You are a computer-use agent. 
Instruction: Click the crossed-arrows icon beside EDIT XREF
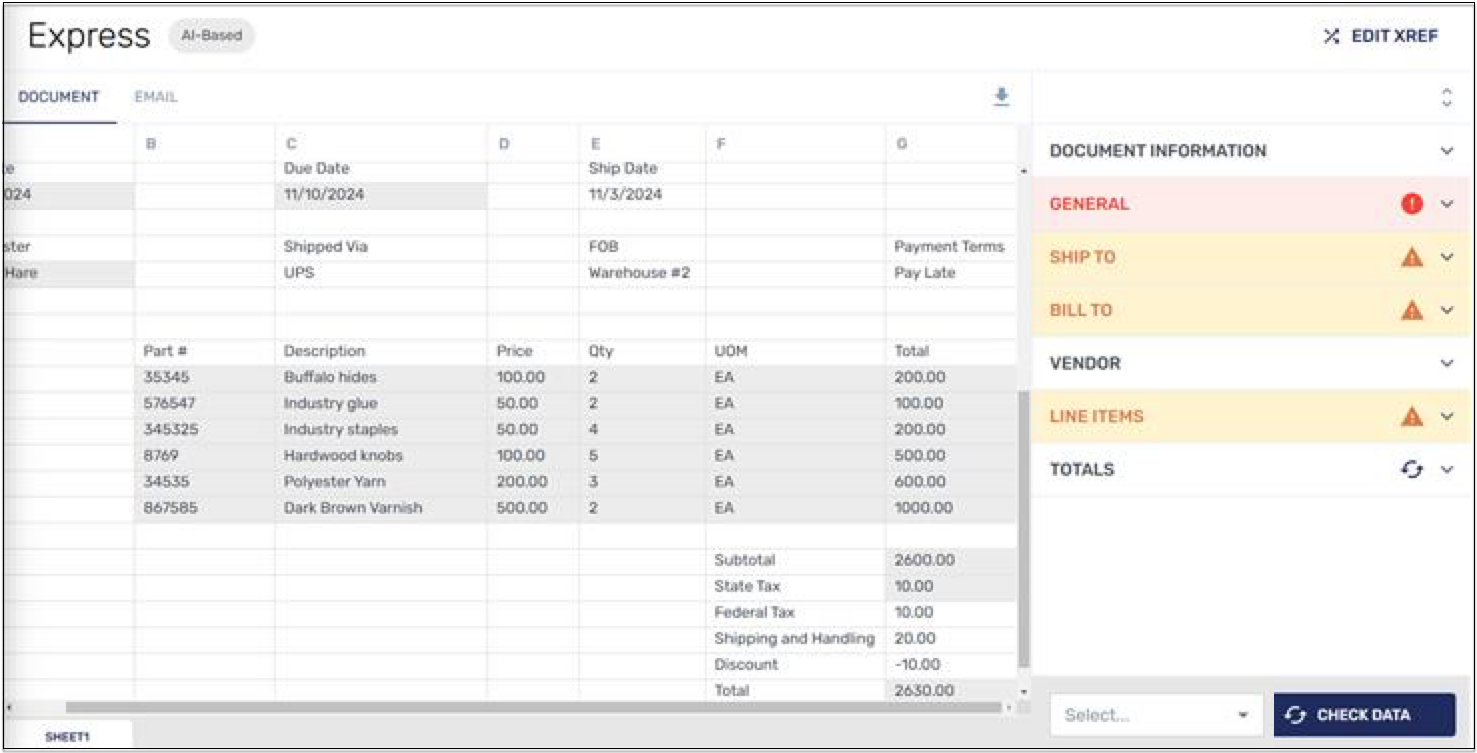point(1330,36)
